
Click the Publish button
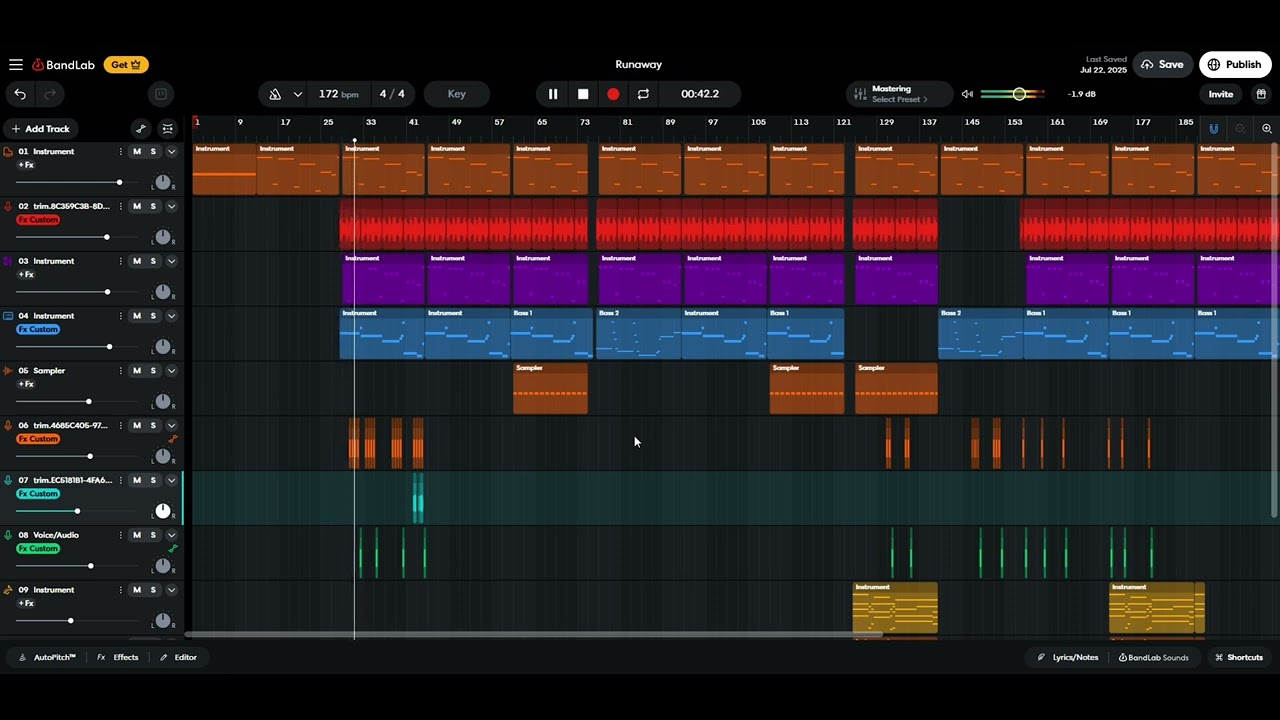point(1235,65)
